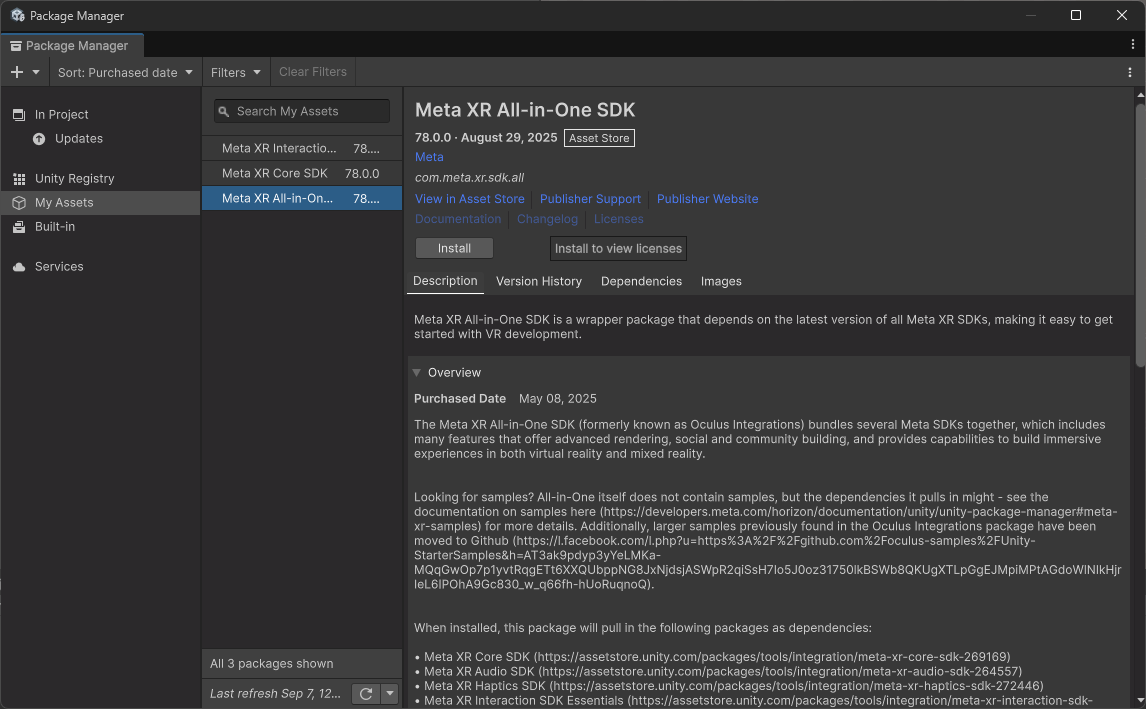Open the Changelog link

tap(547, 219)
